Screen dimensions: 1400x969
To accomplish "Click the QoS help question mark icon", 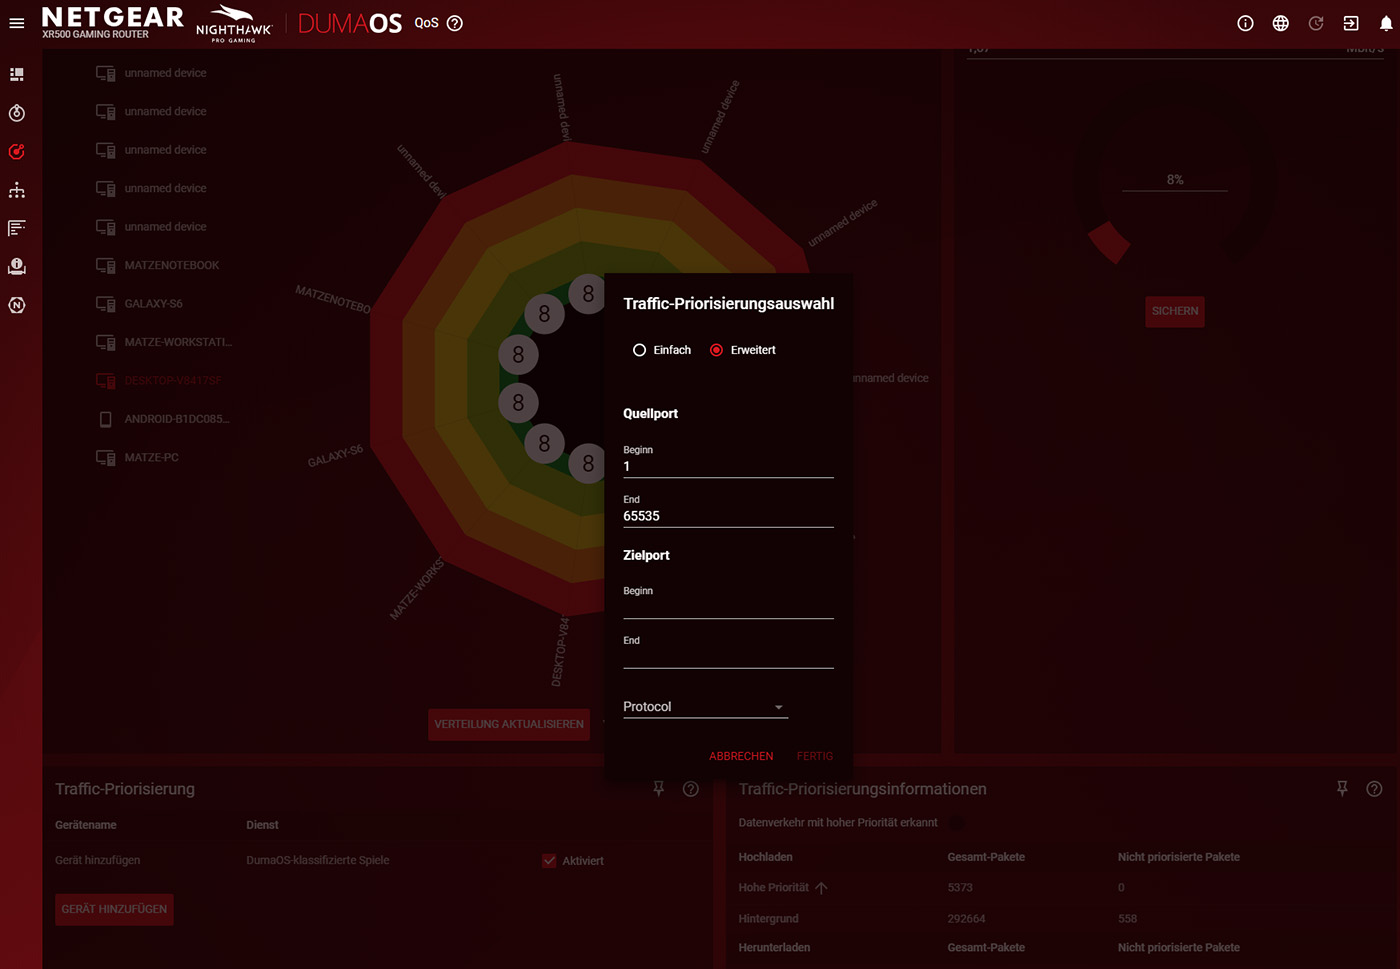I will (x=455, y=23).
